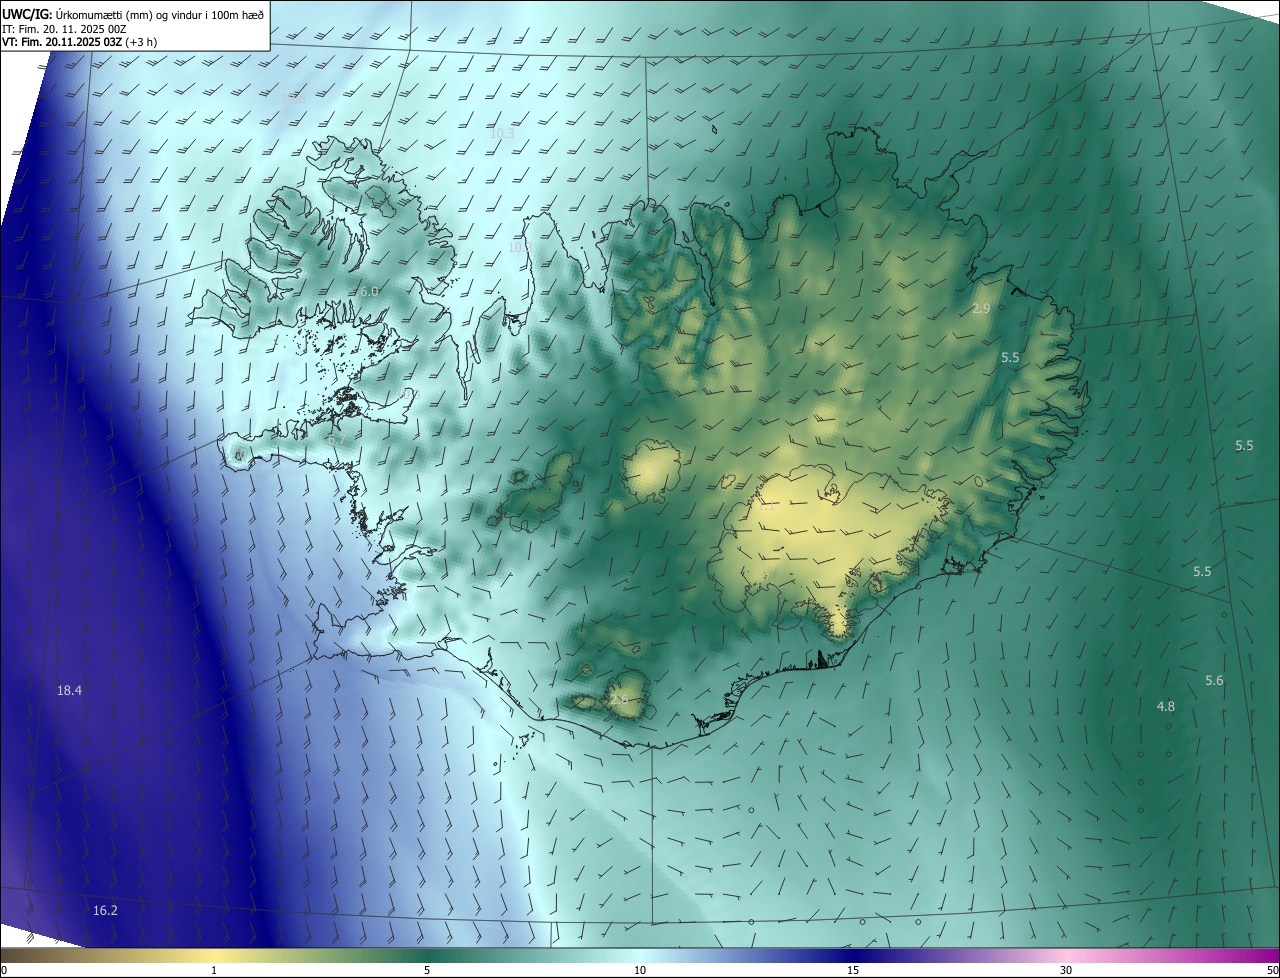
Task: Click the 6.7 value on Snæfellsnes peninsula
Action: (x=335, y=439)
